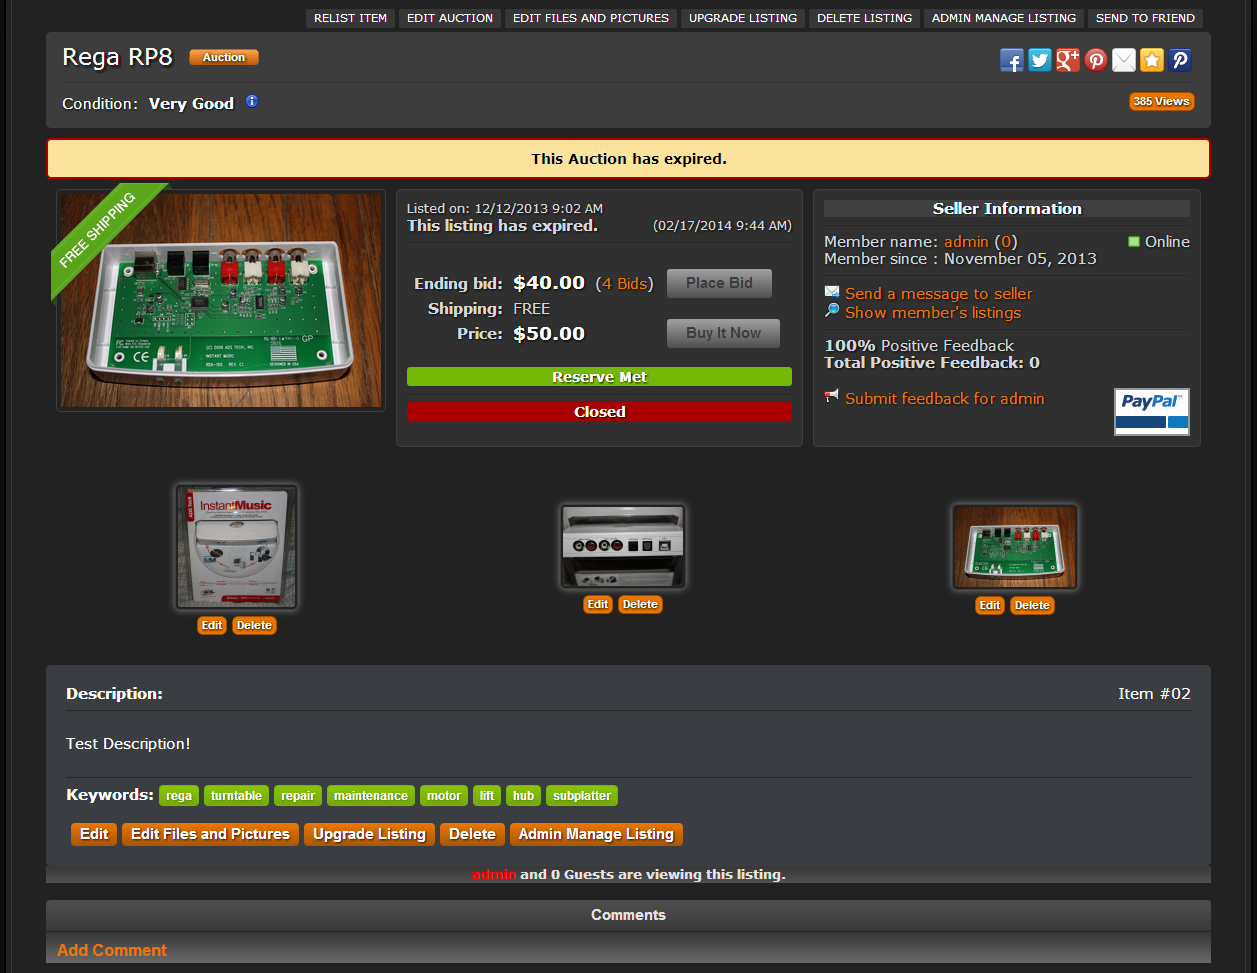
Task: Open the InstantMusic package thumbnail
Action: 237,547
